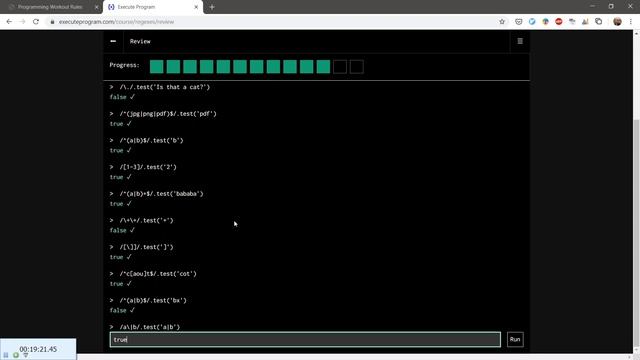Click the colorful tree extension icon
The height and width of the screenshot is (360, 640).
click(x=545, y=22)
